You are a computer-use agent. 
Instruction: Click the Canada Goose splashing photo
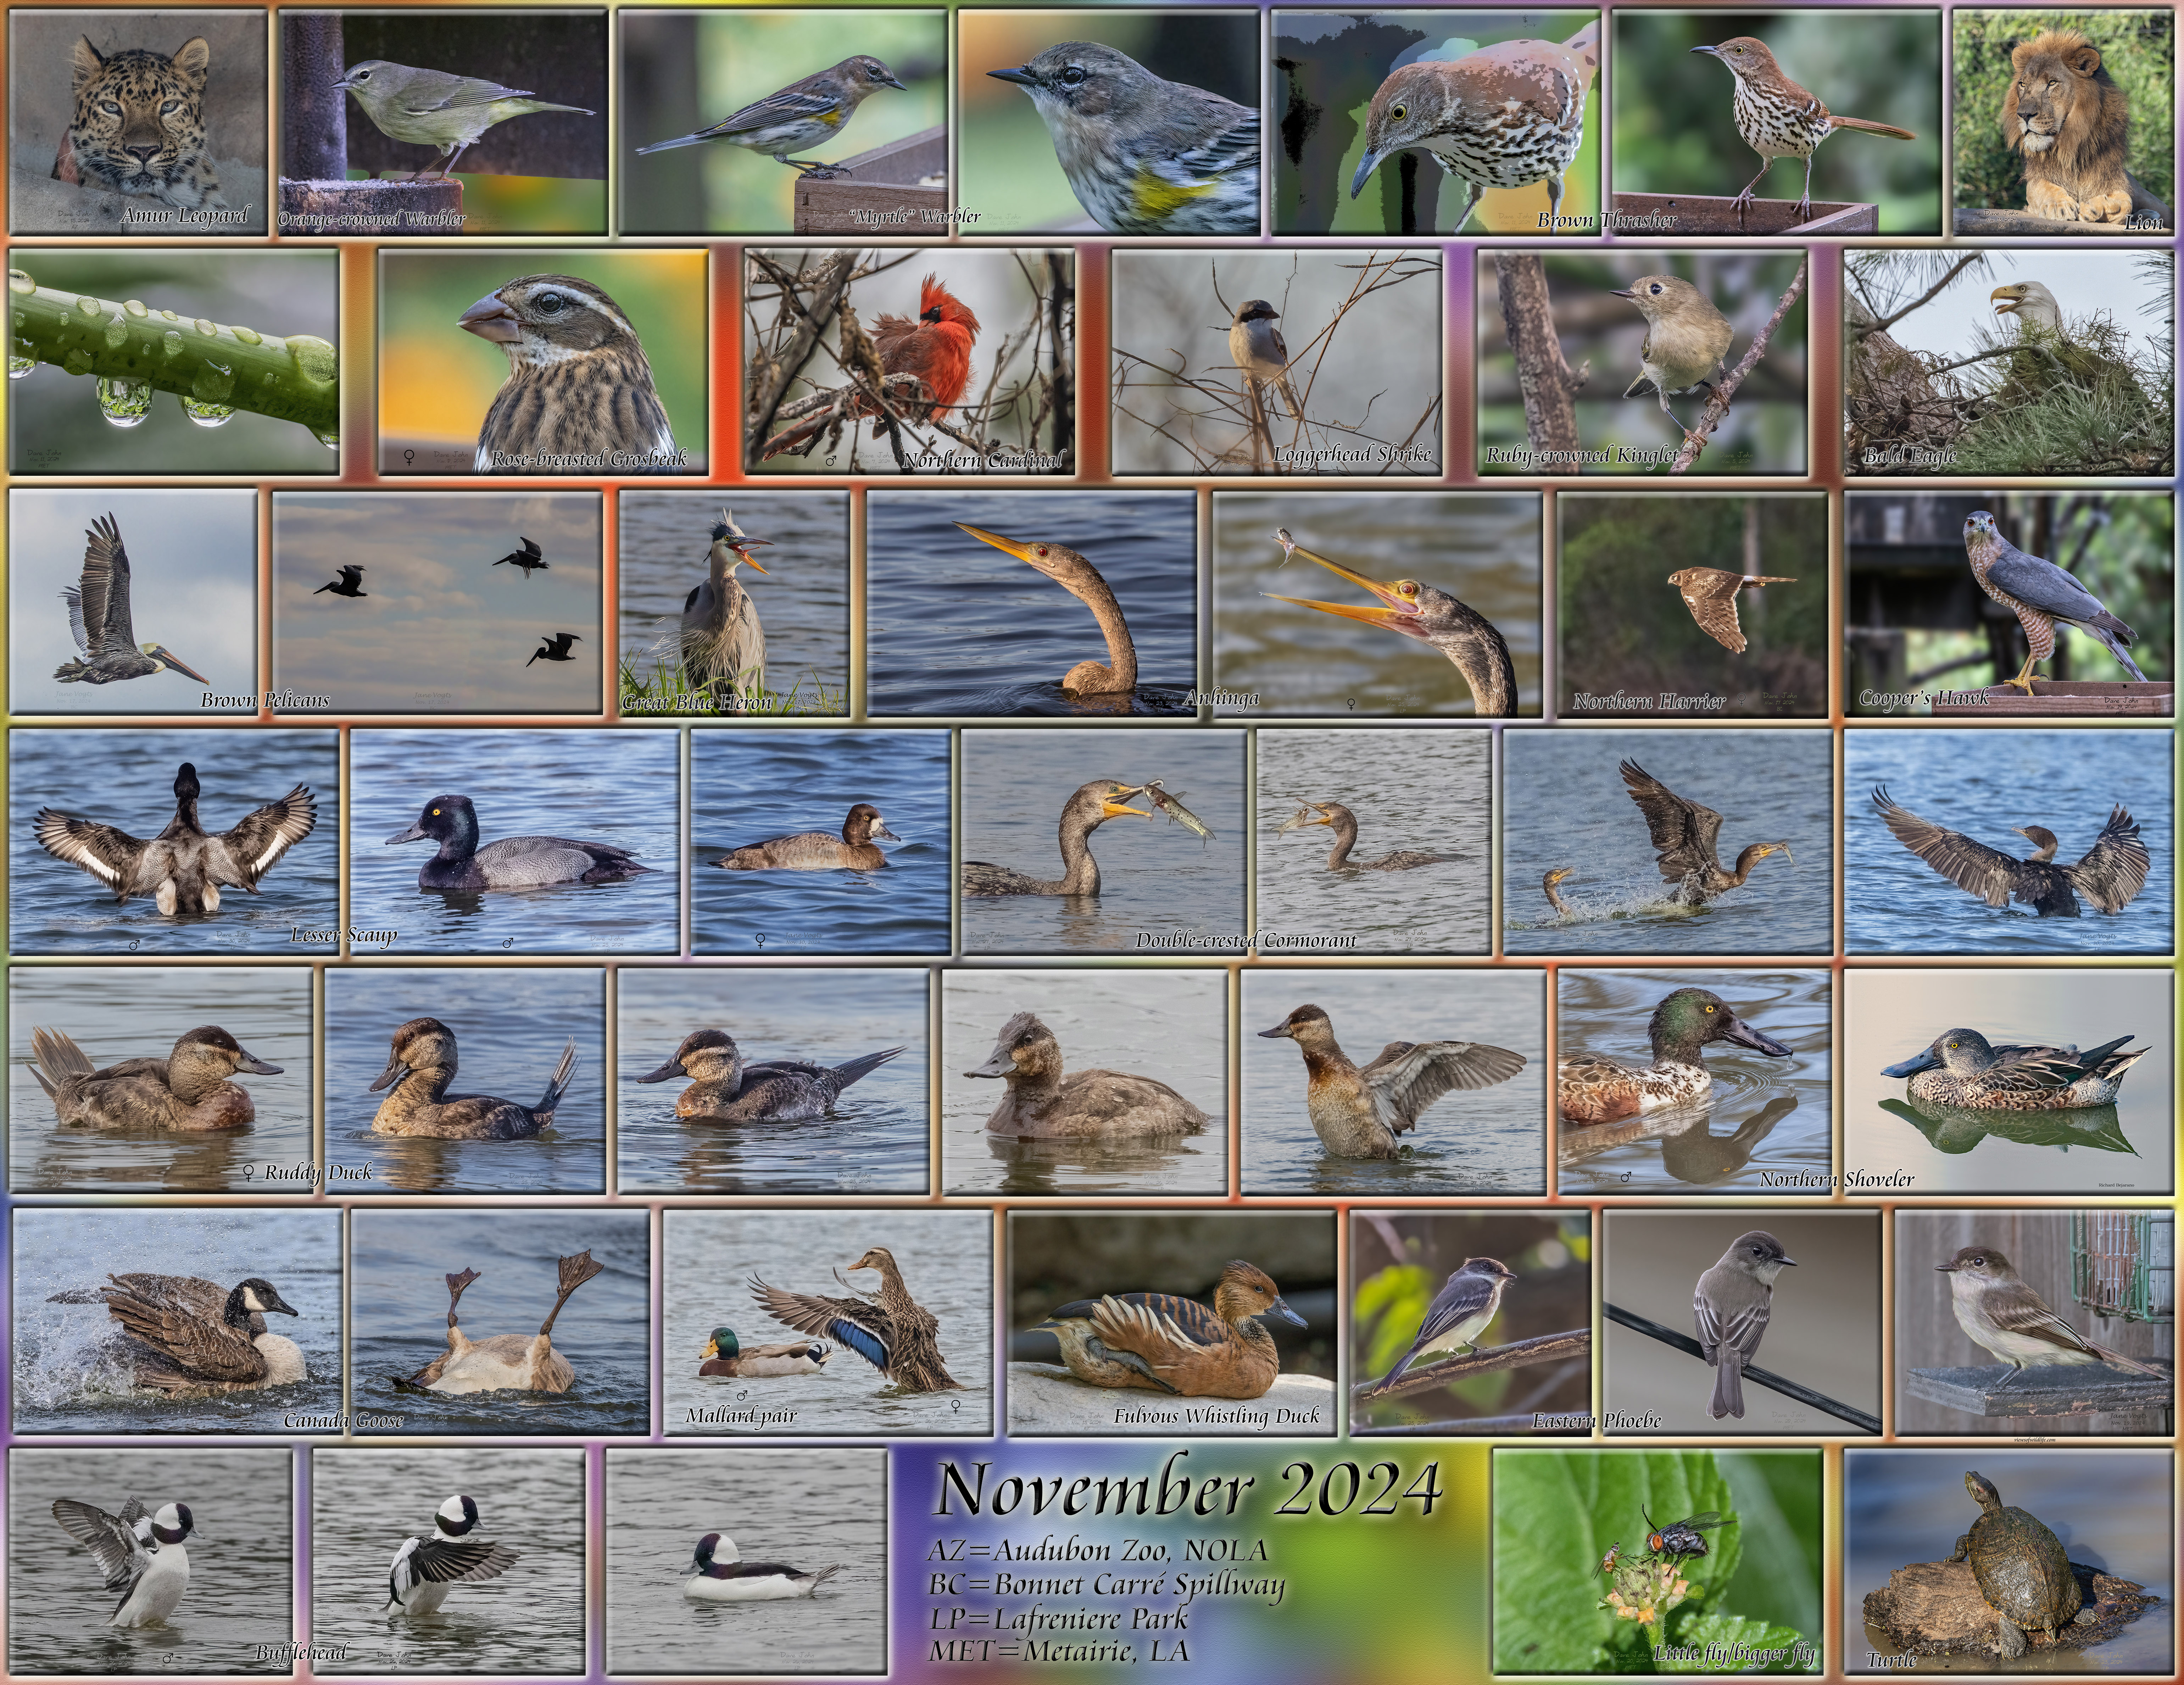pos(176,1320)
